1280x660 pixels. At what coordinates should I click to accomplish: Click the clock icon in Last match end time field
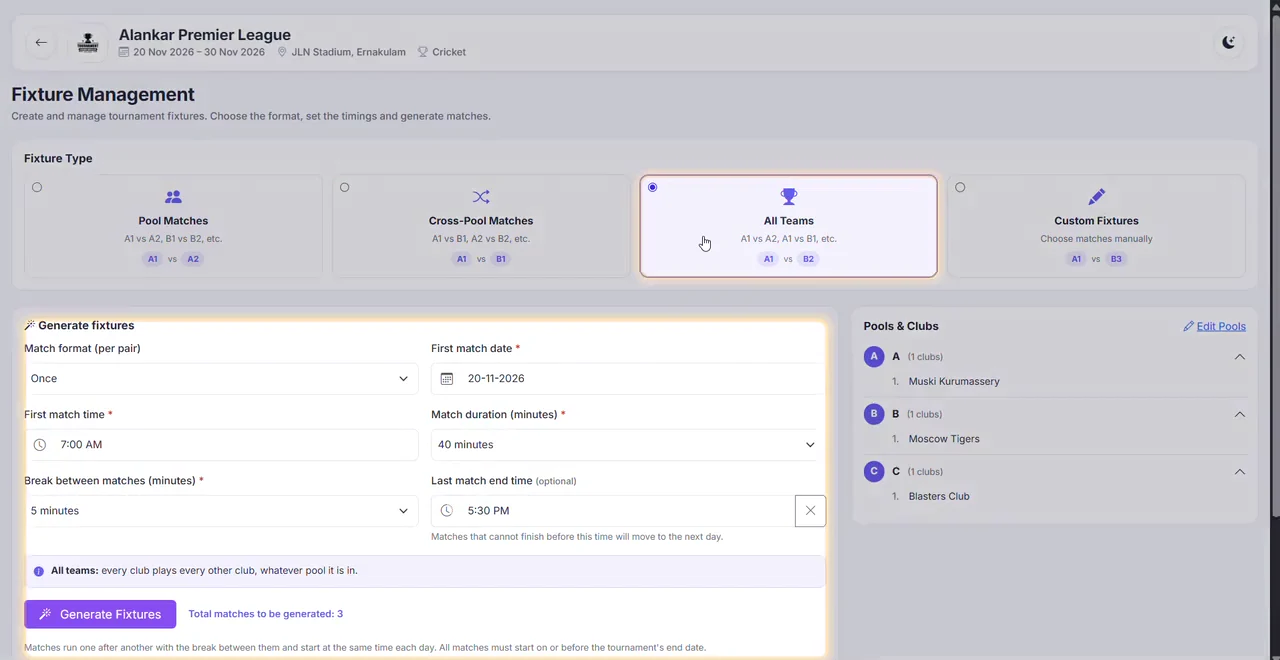(447, 510)
